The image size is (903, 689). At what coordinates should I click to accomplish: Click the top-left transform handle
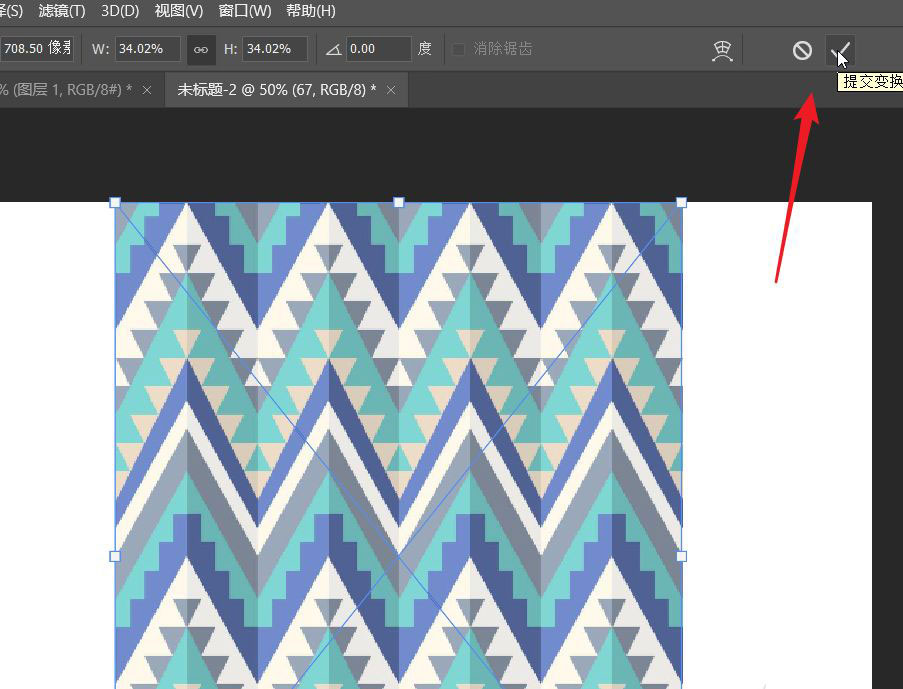(x=115, y=202)
